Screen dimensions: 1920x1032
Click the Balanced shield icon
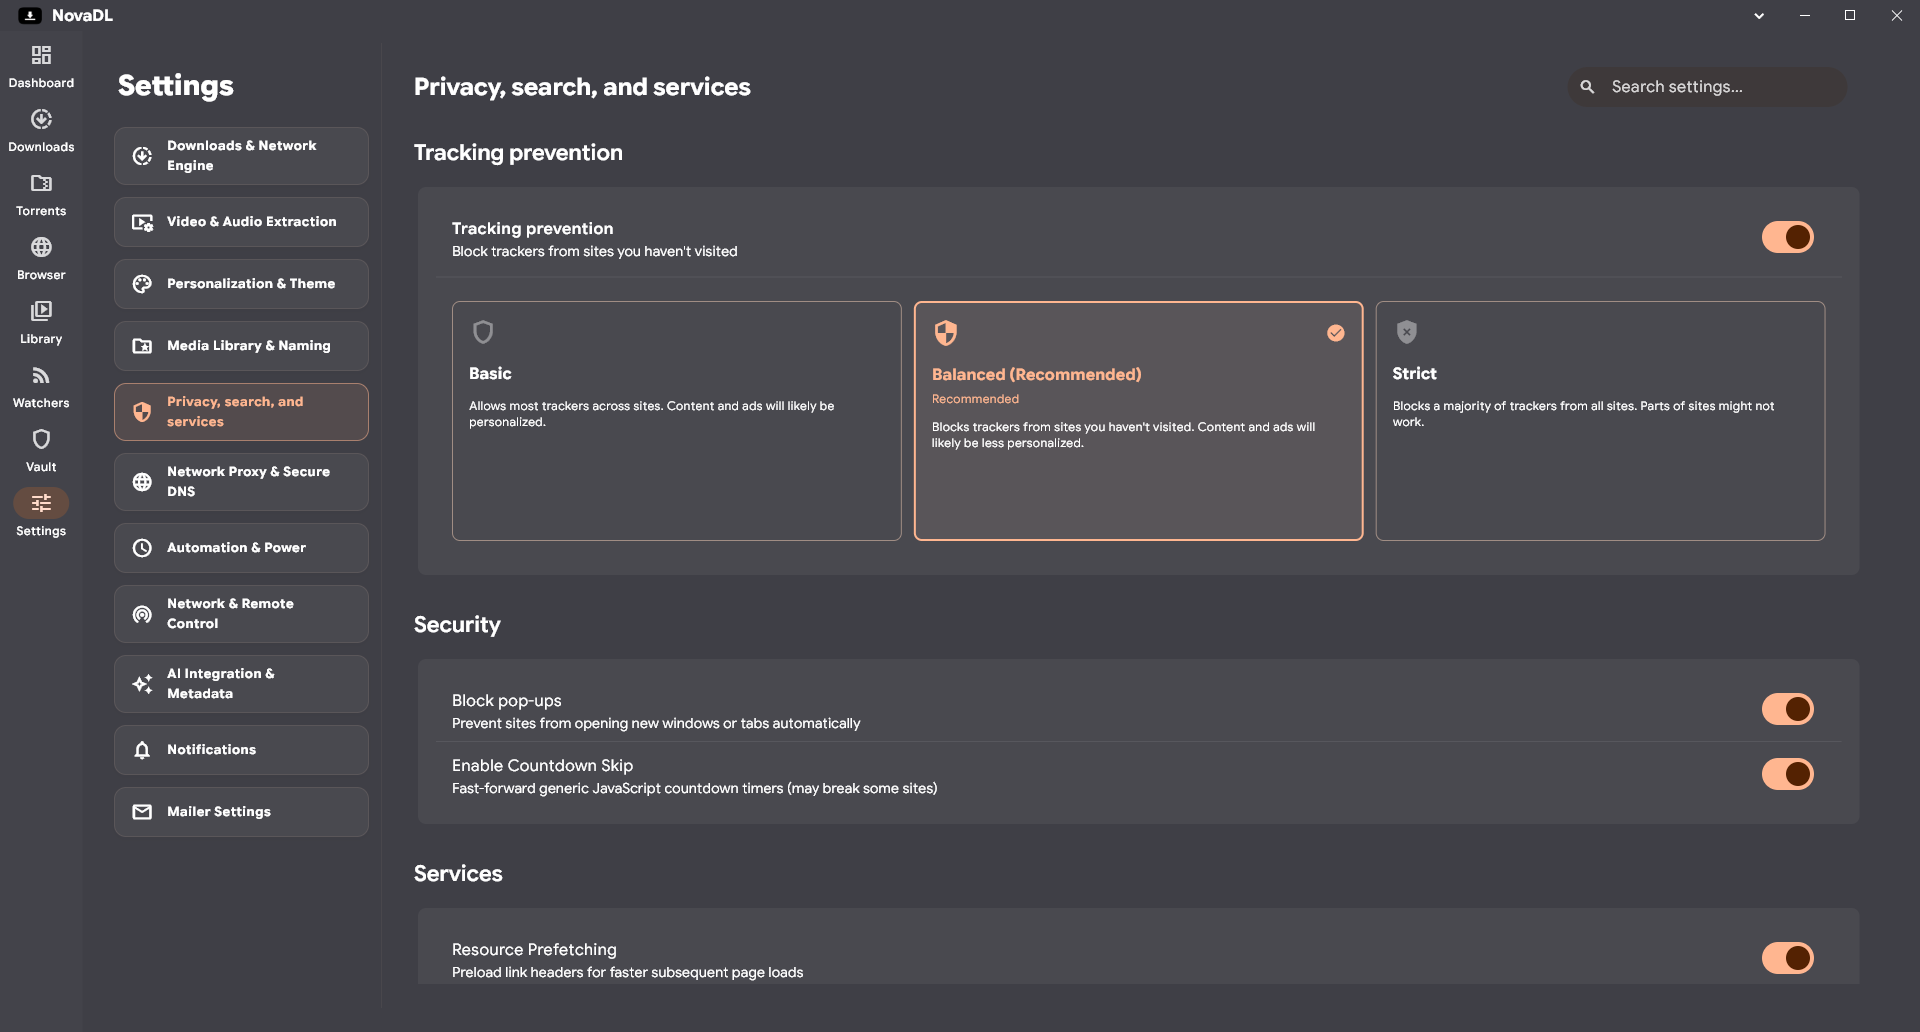click(946, 333)
